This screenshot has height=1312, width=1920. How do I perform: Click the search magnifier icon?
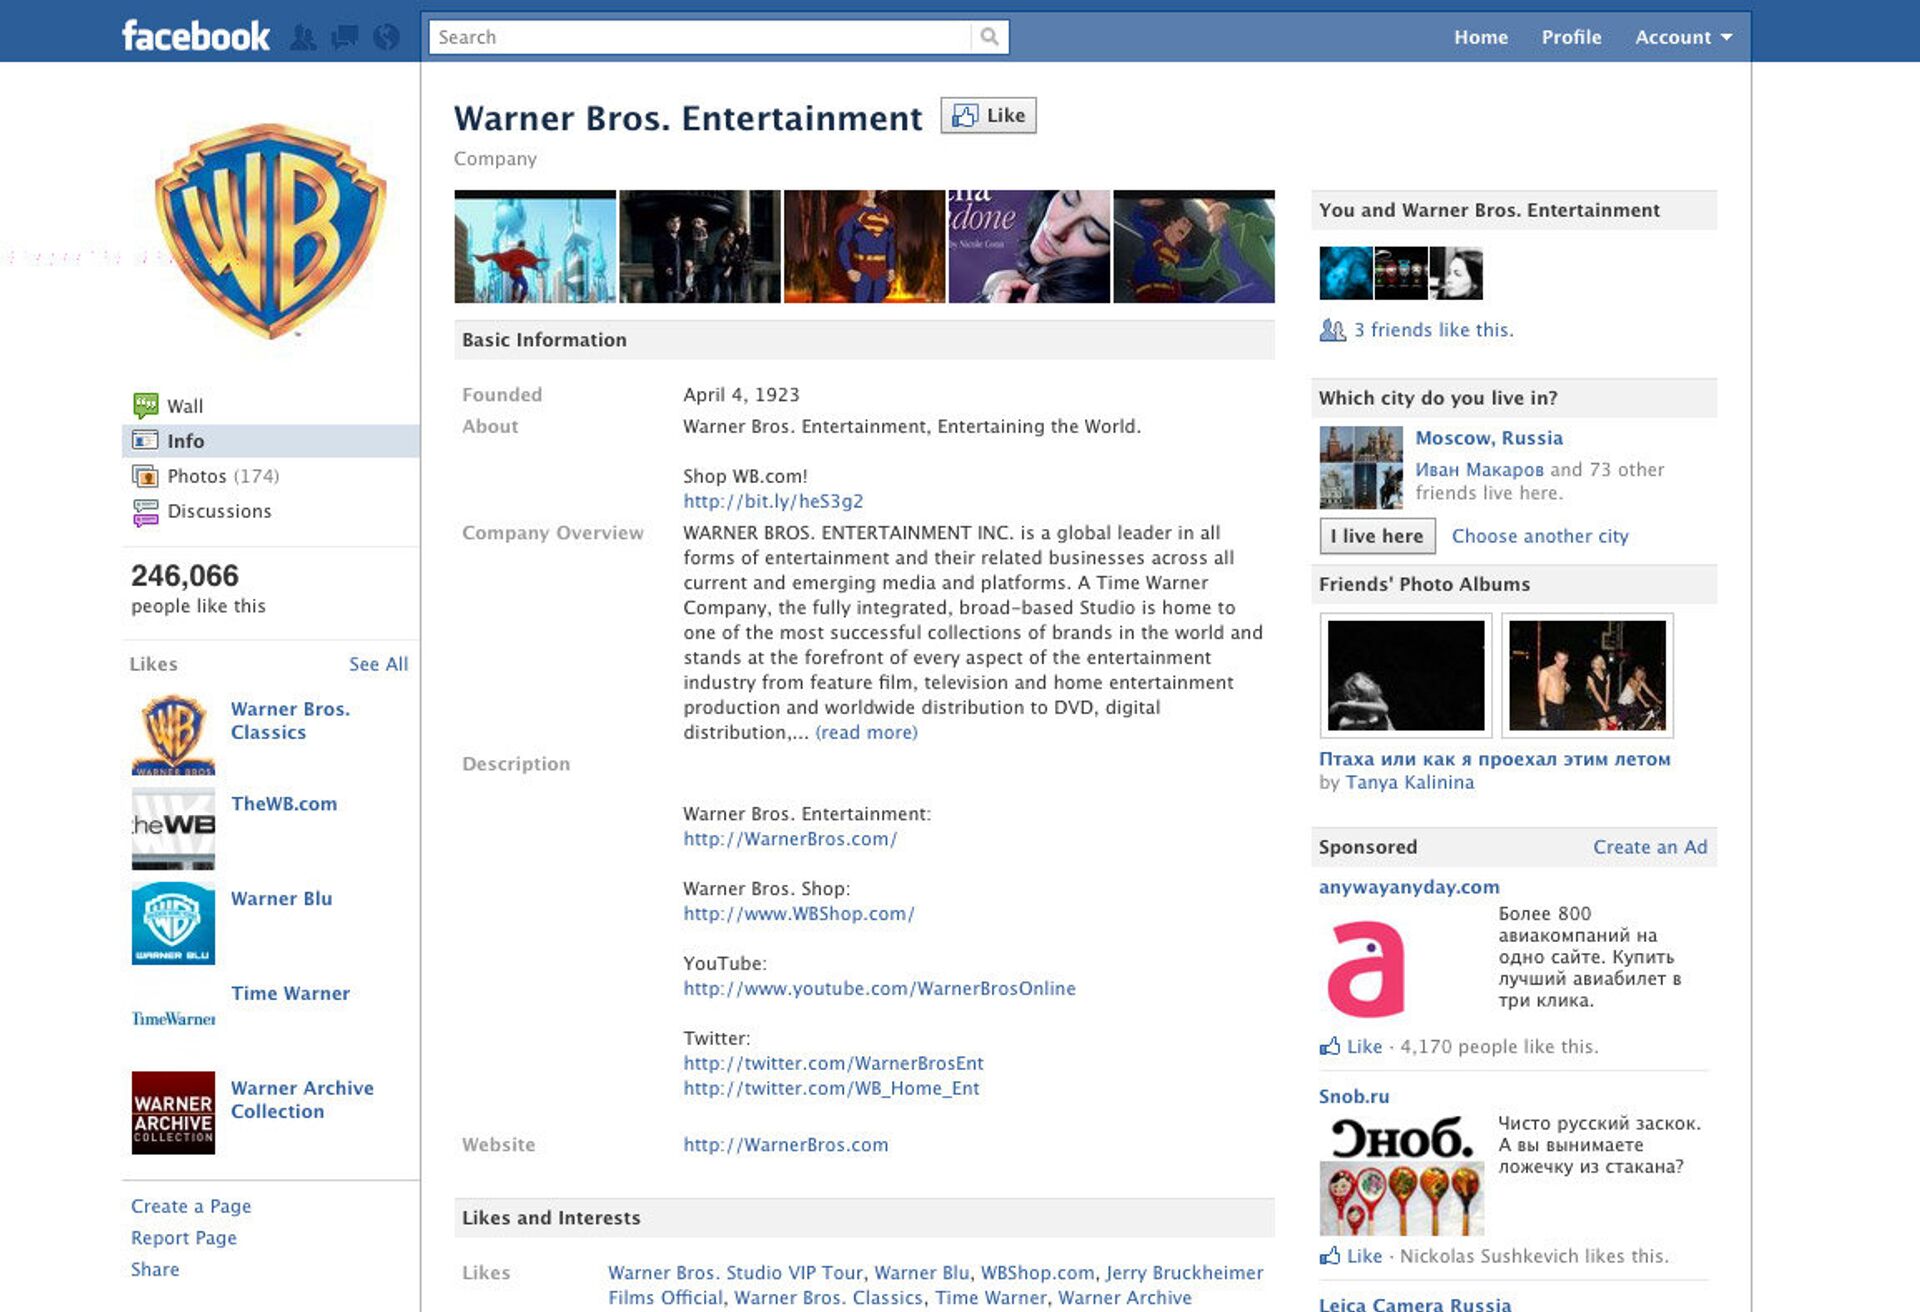(x=989, y=37)
